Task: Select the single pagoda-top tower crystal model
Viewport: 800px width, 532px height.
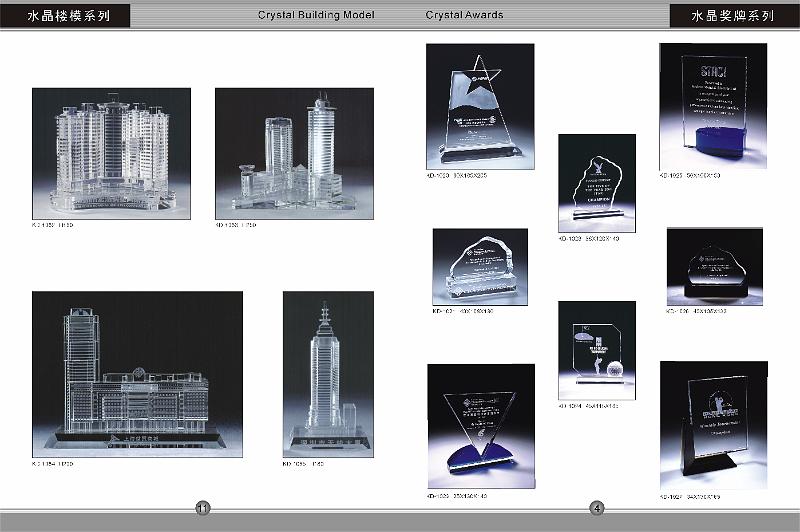Action: tap(320, 374)
